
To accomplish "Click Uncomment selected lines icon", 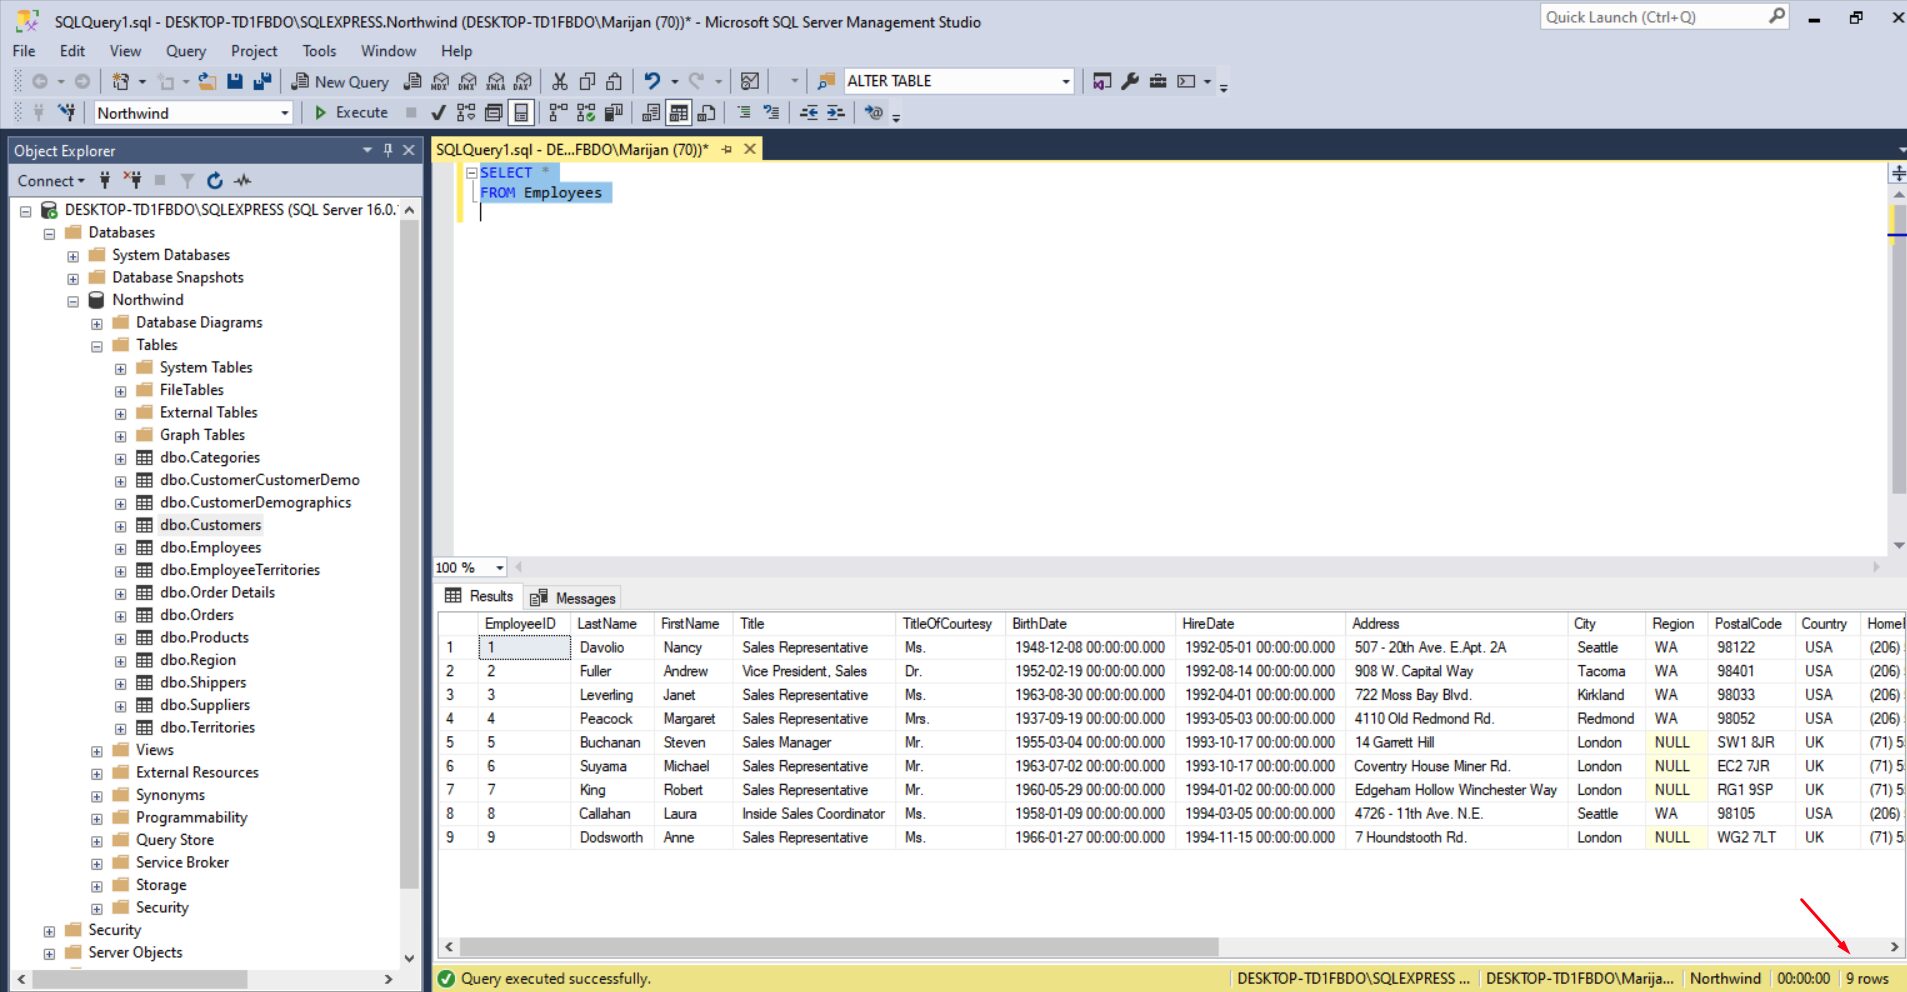I will [771, 113].
